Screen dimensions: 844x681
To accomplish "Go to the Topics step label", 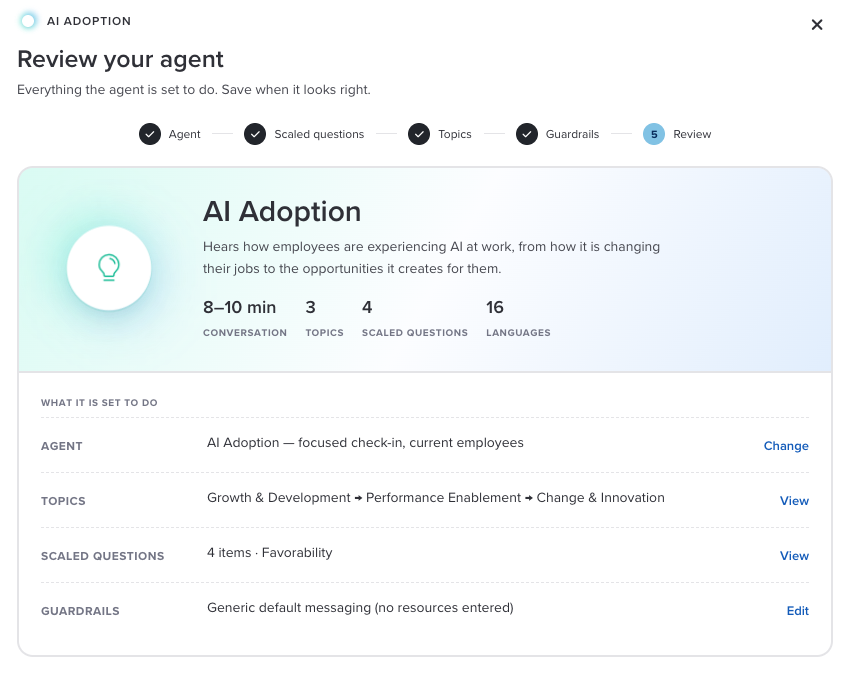I will pyautogui.click(x=455, y=134).
